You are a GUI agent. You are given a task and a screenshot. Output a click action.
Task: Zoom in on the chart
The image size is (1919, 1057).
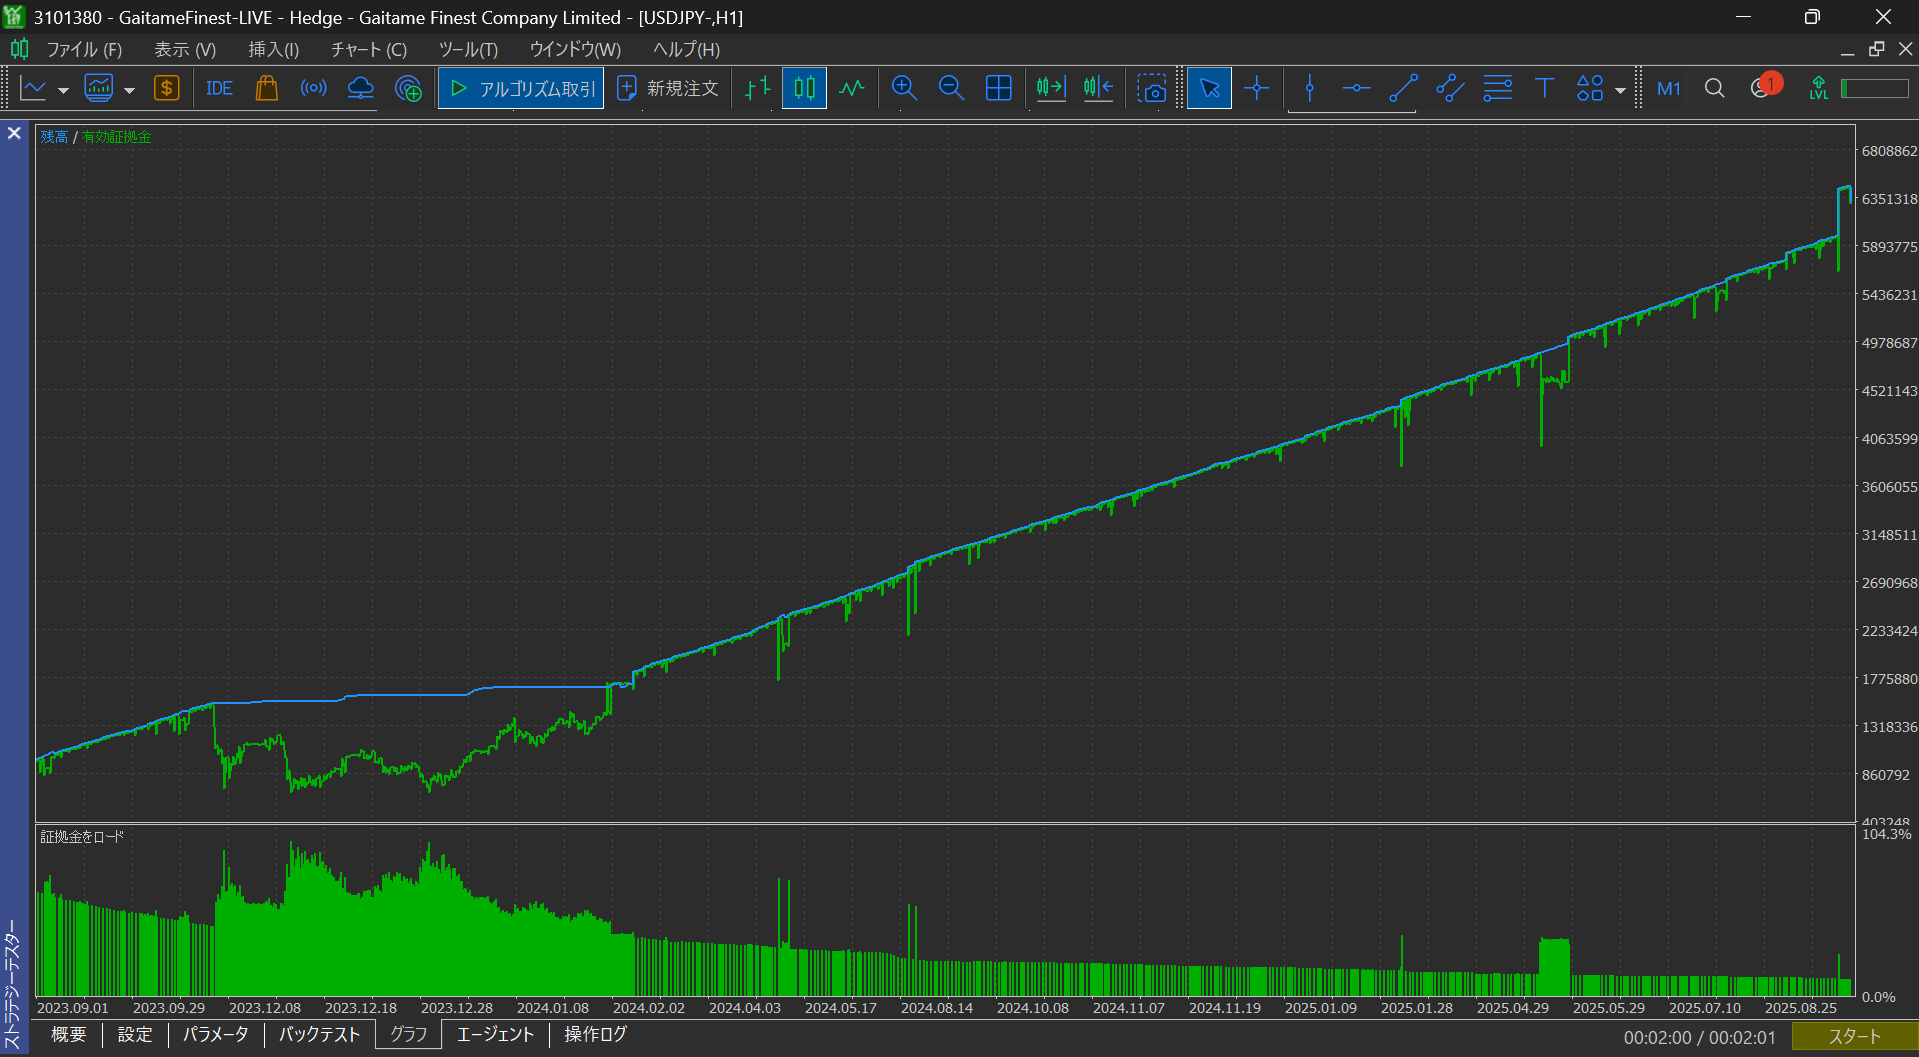[x=904, y=89]
